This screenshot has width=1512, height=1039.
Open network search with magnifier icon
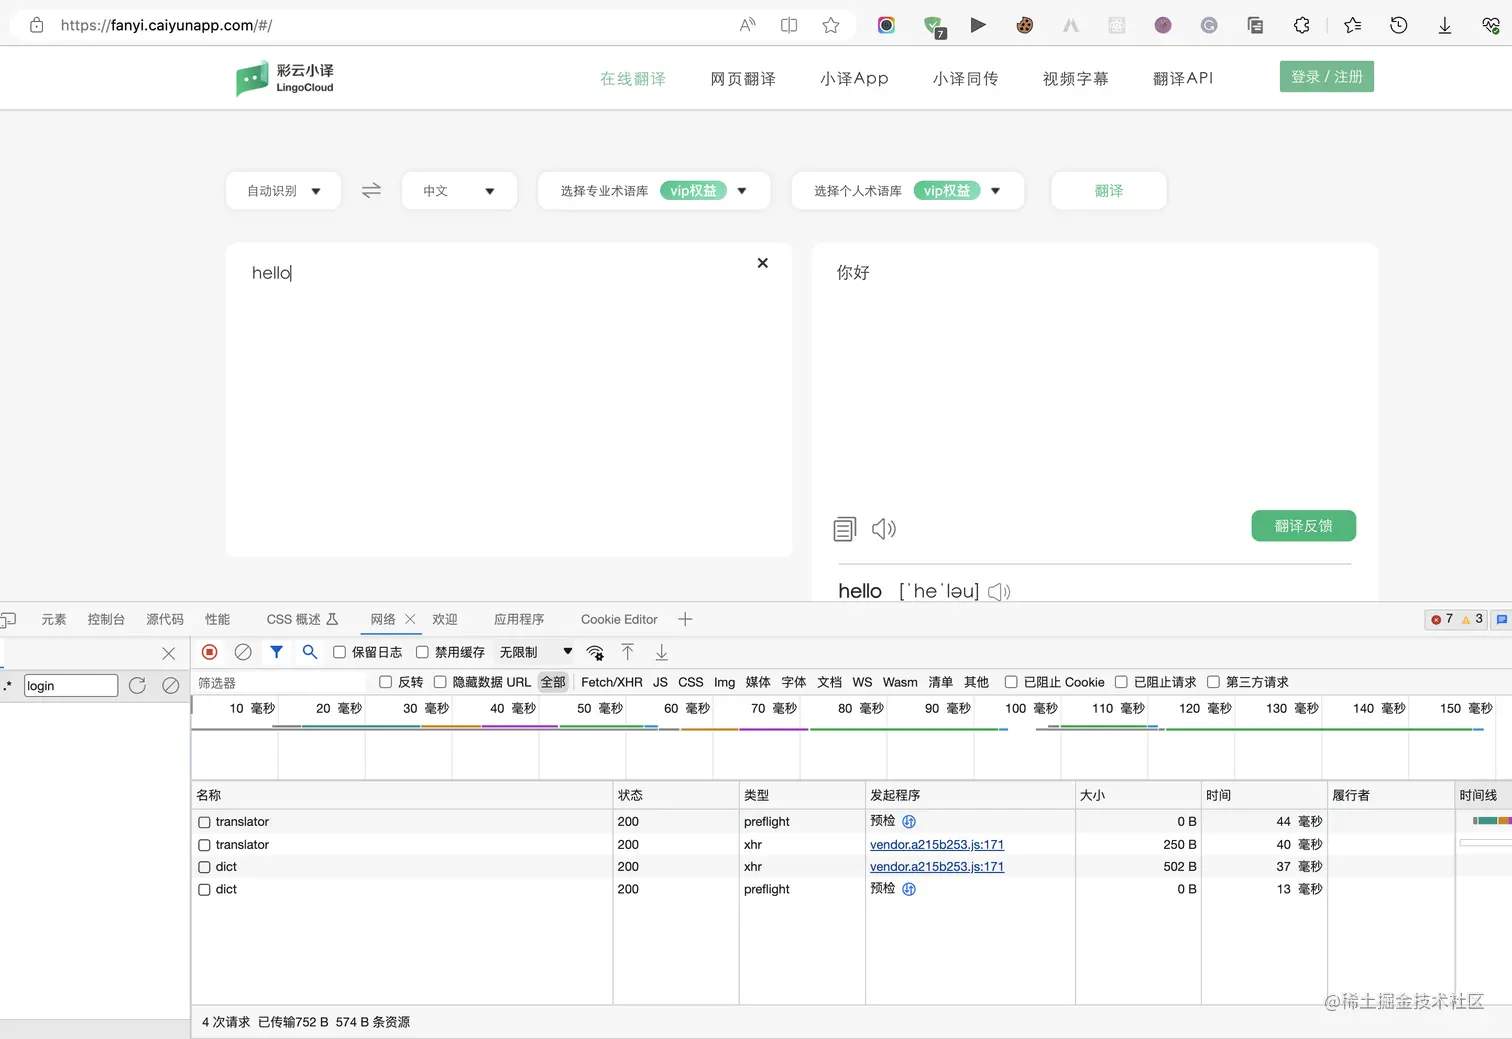click(x=310, y=652)
